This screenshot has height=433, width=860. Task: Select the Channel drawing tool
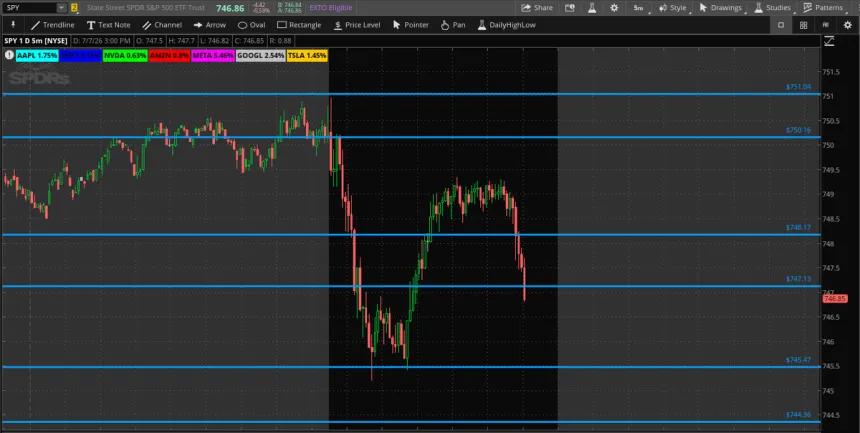[x=162, y=25]
